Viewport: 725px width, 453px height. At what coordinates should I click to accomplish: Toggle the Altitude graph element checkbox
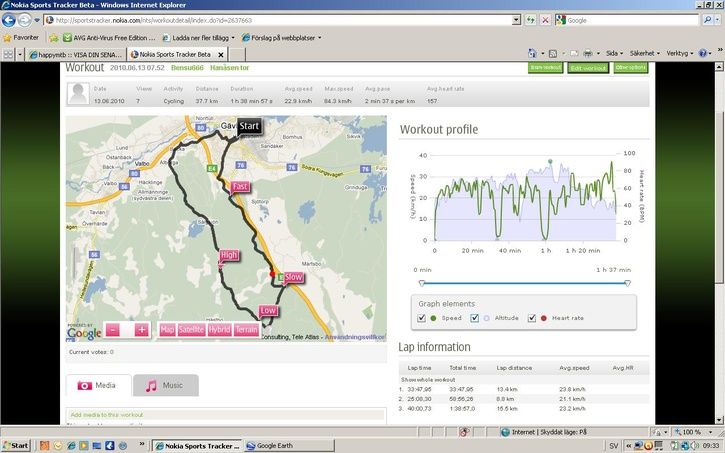[x=474, y=318]
